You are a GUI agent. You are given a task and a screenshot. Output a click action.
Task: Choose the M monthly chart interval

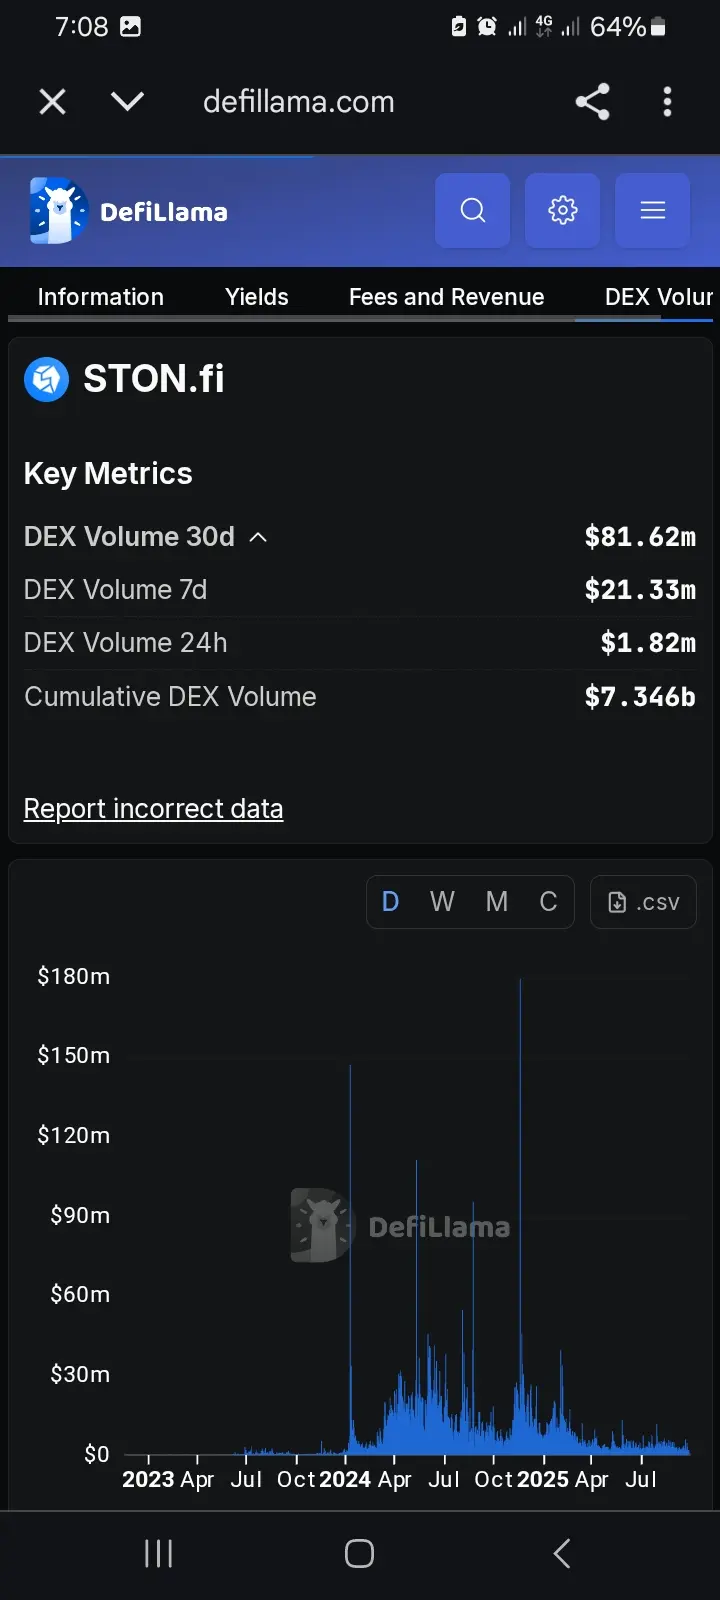[497, 902]
